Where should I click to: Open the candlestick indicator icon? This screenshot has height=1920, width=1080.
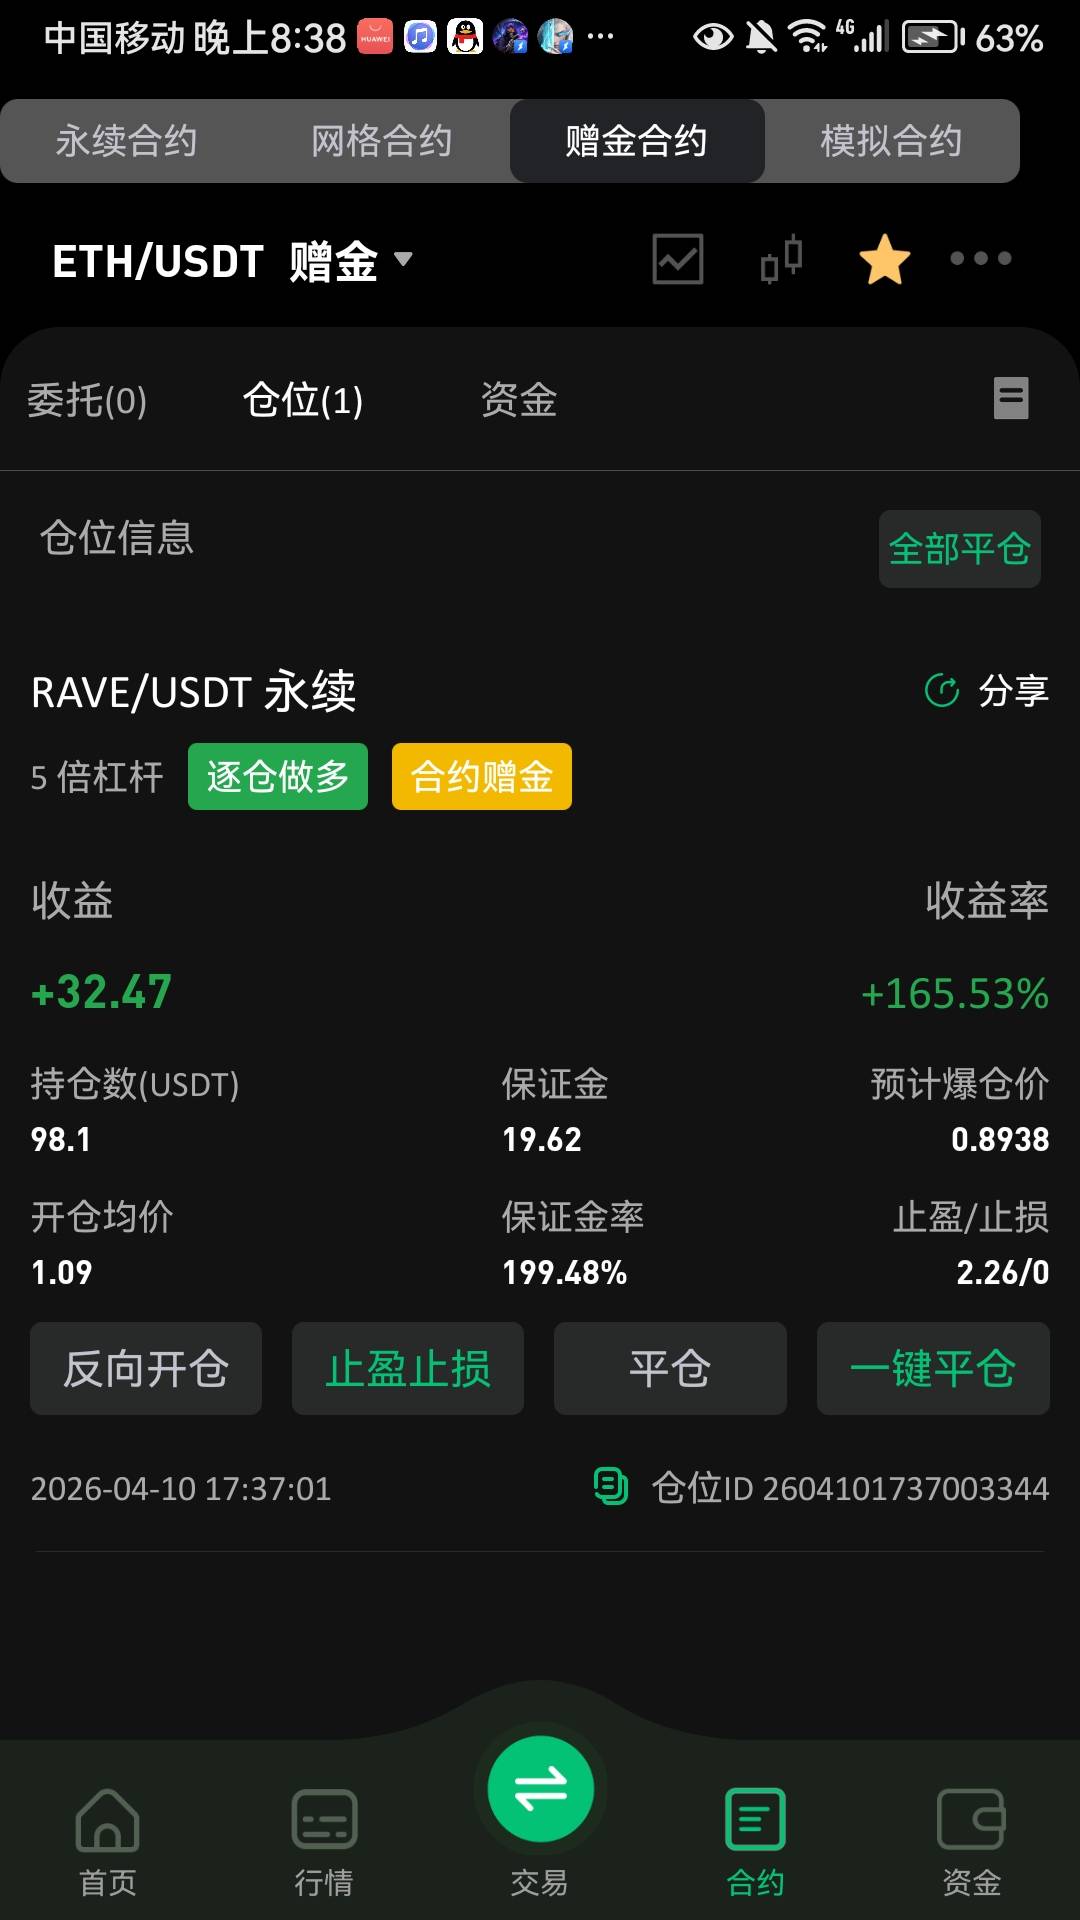781,259
